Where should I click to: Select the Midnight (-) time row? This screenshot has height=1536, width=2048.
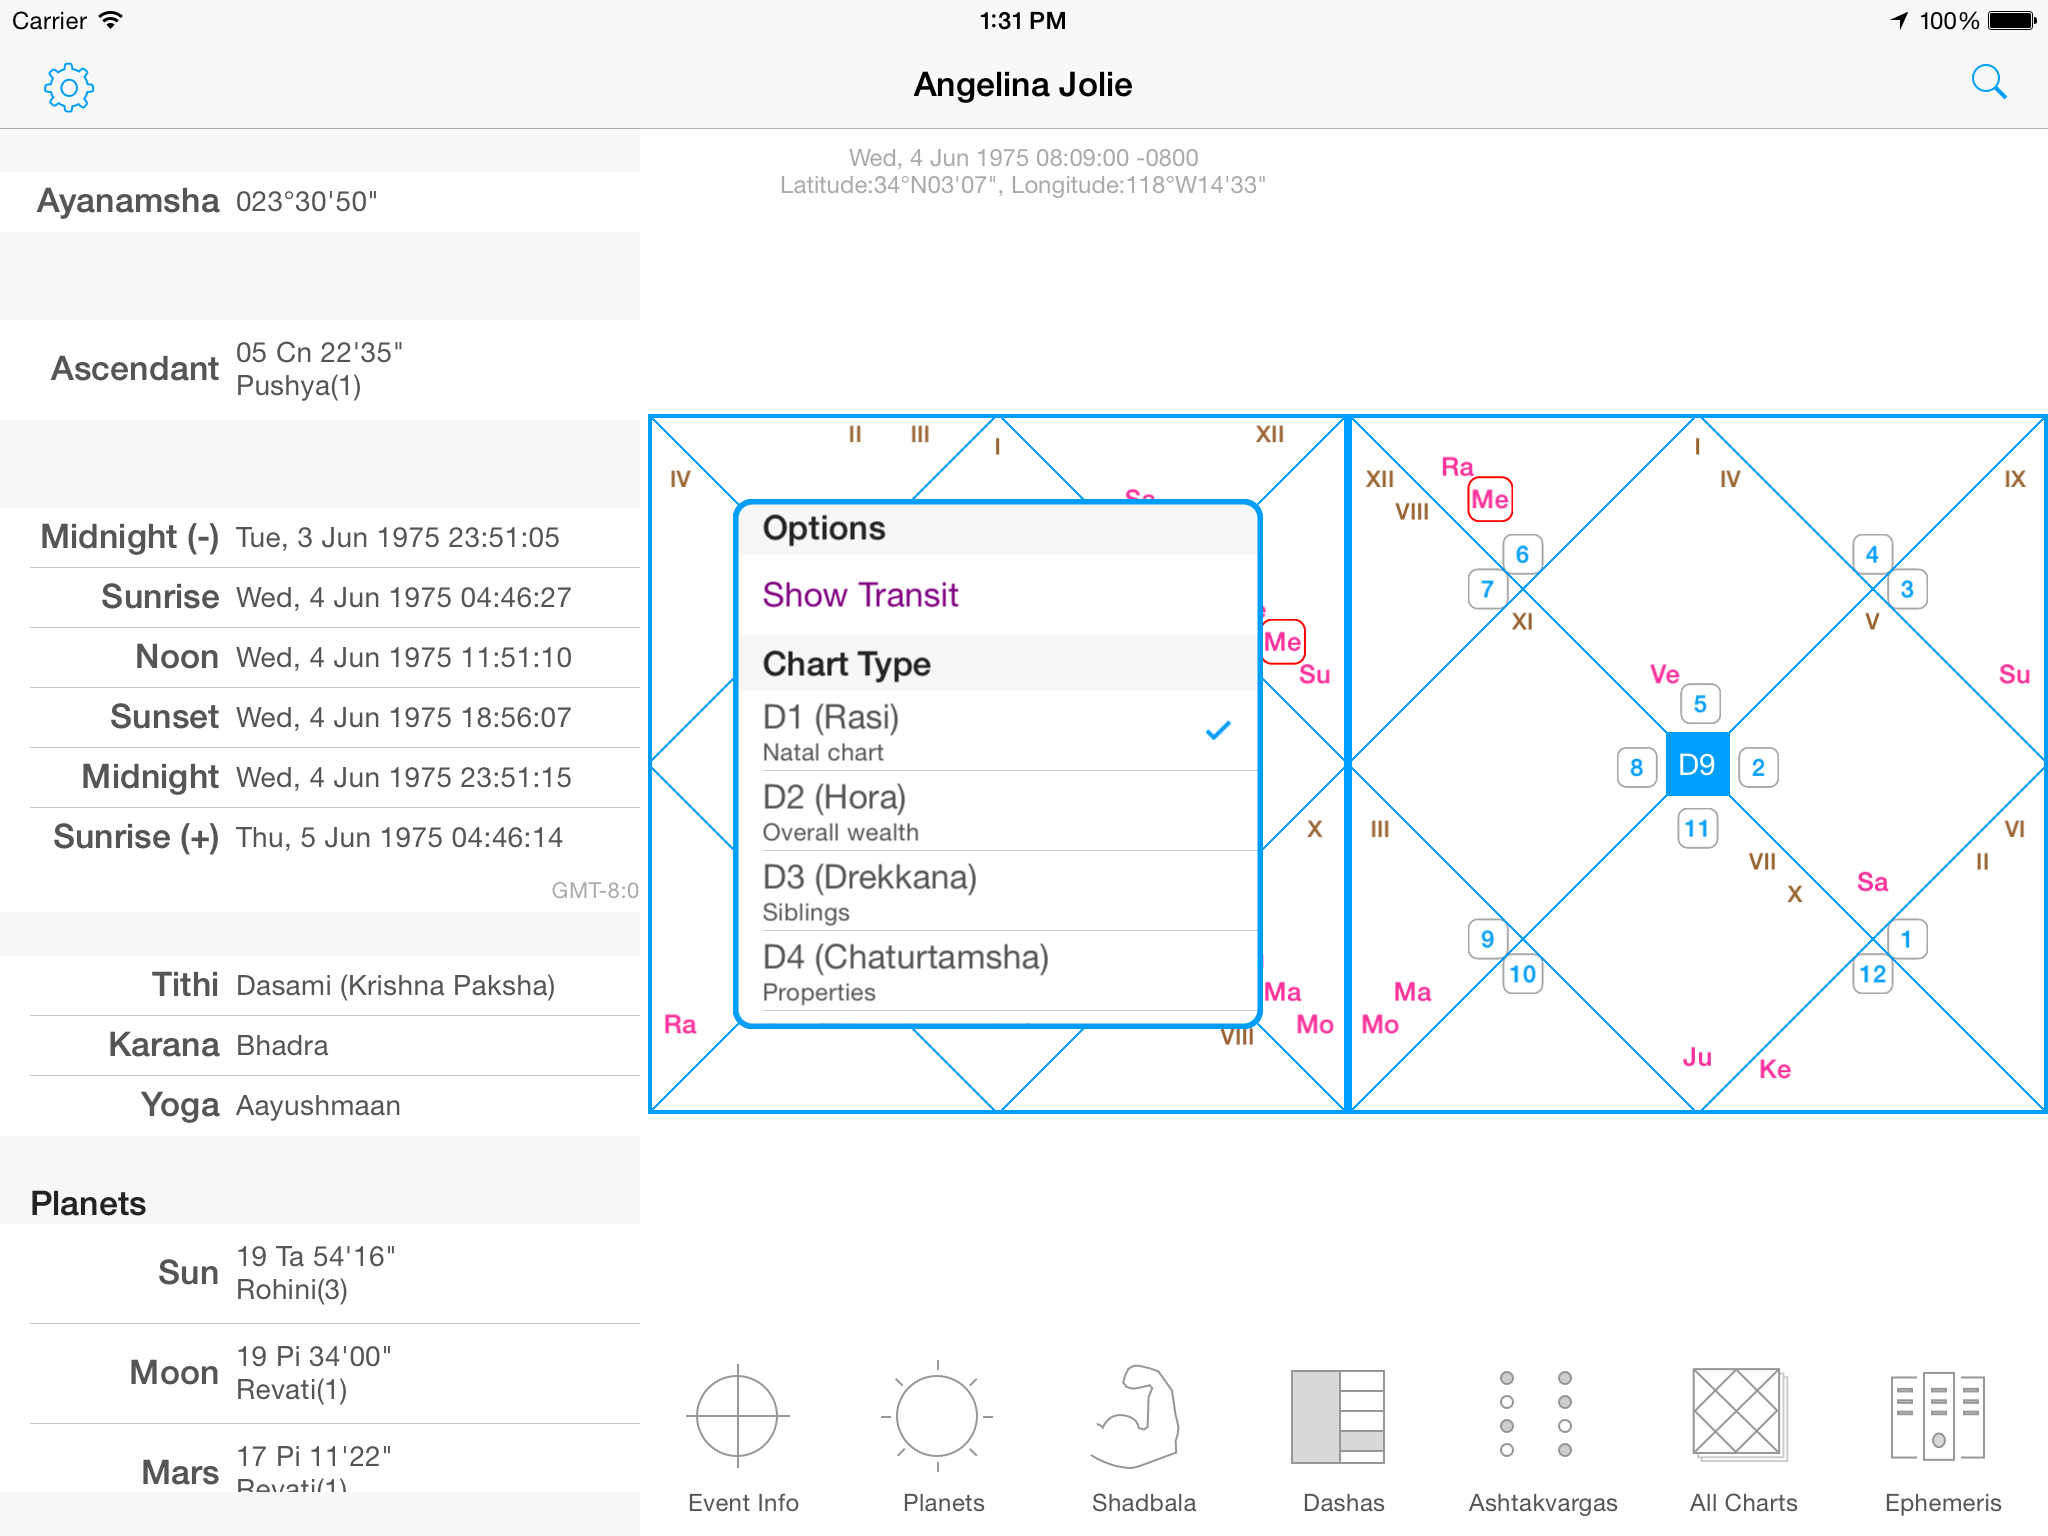point(320,538)
